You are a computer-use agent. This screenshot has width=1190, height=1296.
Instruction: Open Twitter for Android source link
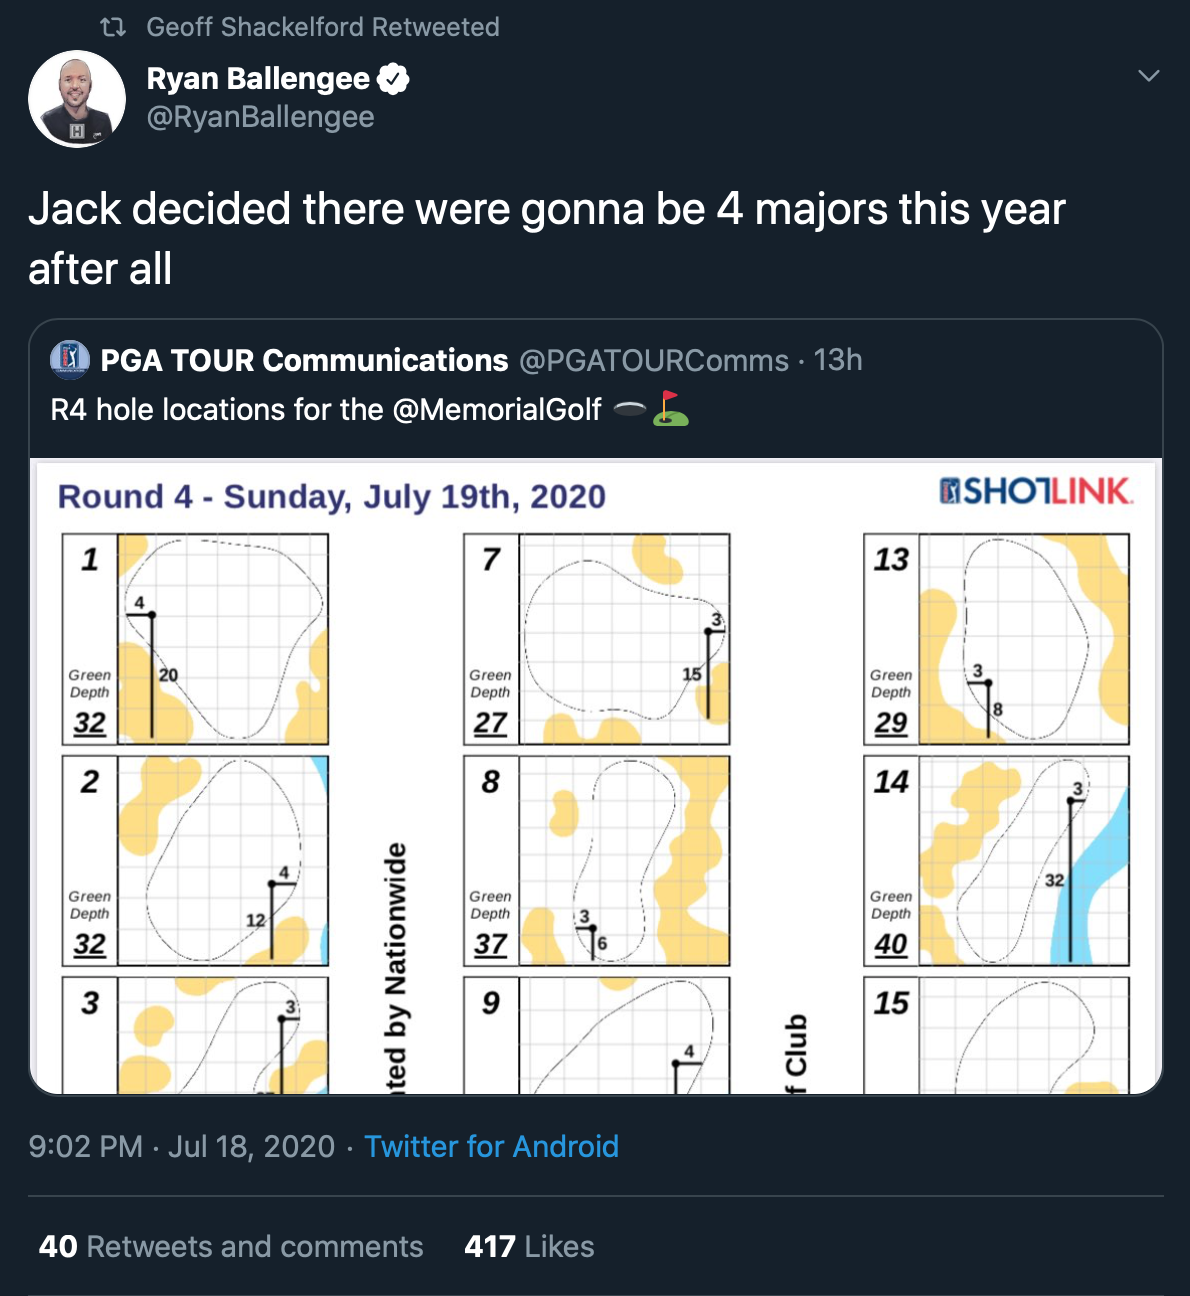click(x=491, y=1146)
